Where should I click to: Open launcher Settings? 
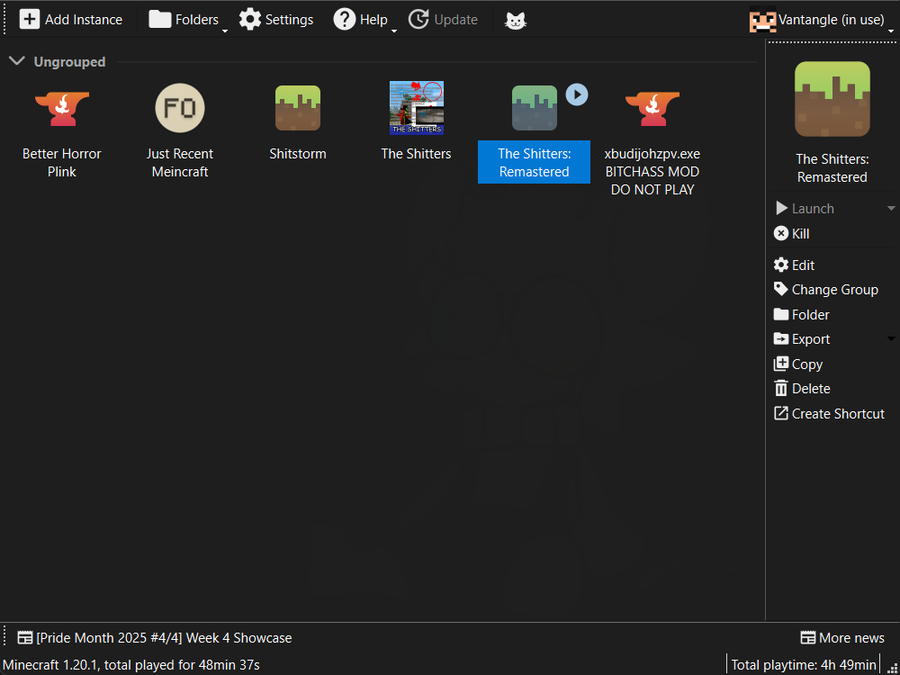coord(276,20)
